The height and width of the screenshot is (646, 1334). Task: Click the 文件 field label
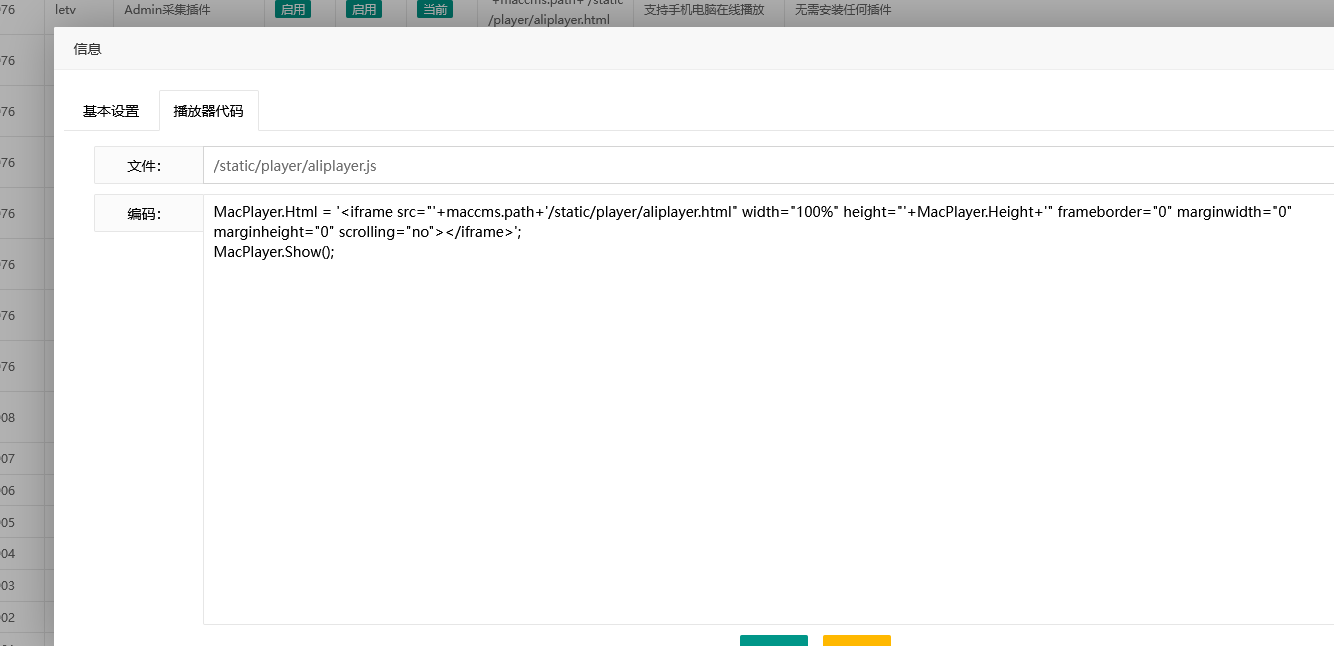[144, 166]
